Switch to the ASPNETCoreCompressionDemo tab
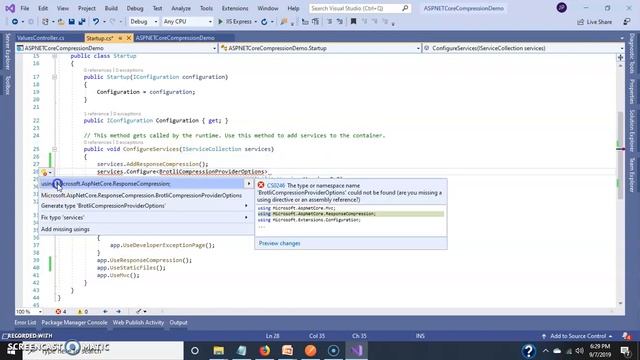Image resolution: width=640 pixels, height=360 pixels. click(175, 38)
